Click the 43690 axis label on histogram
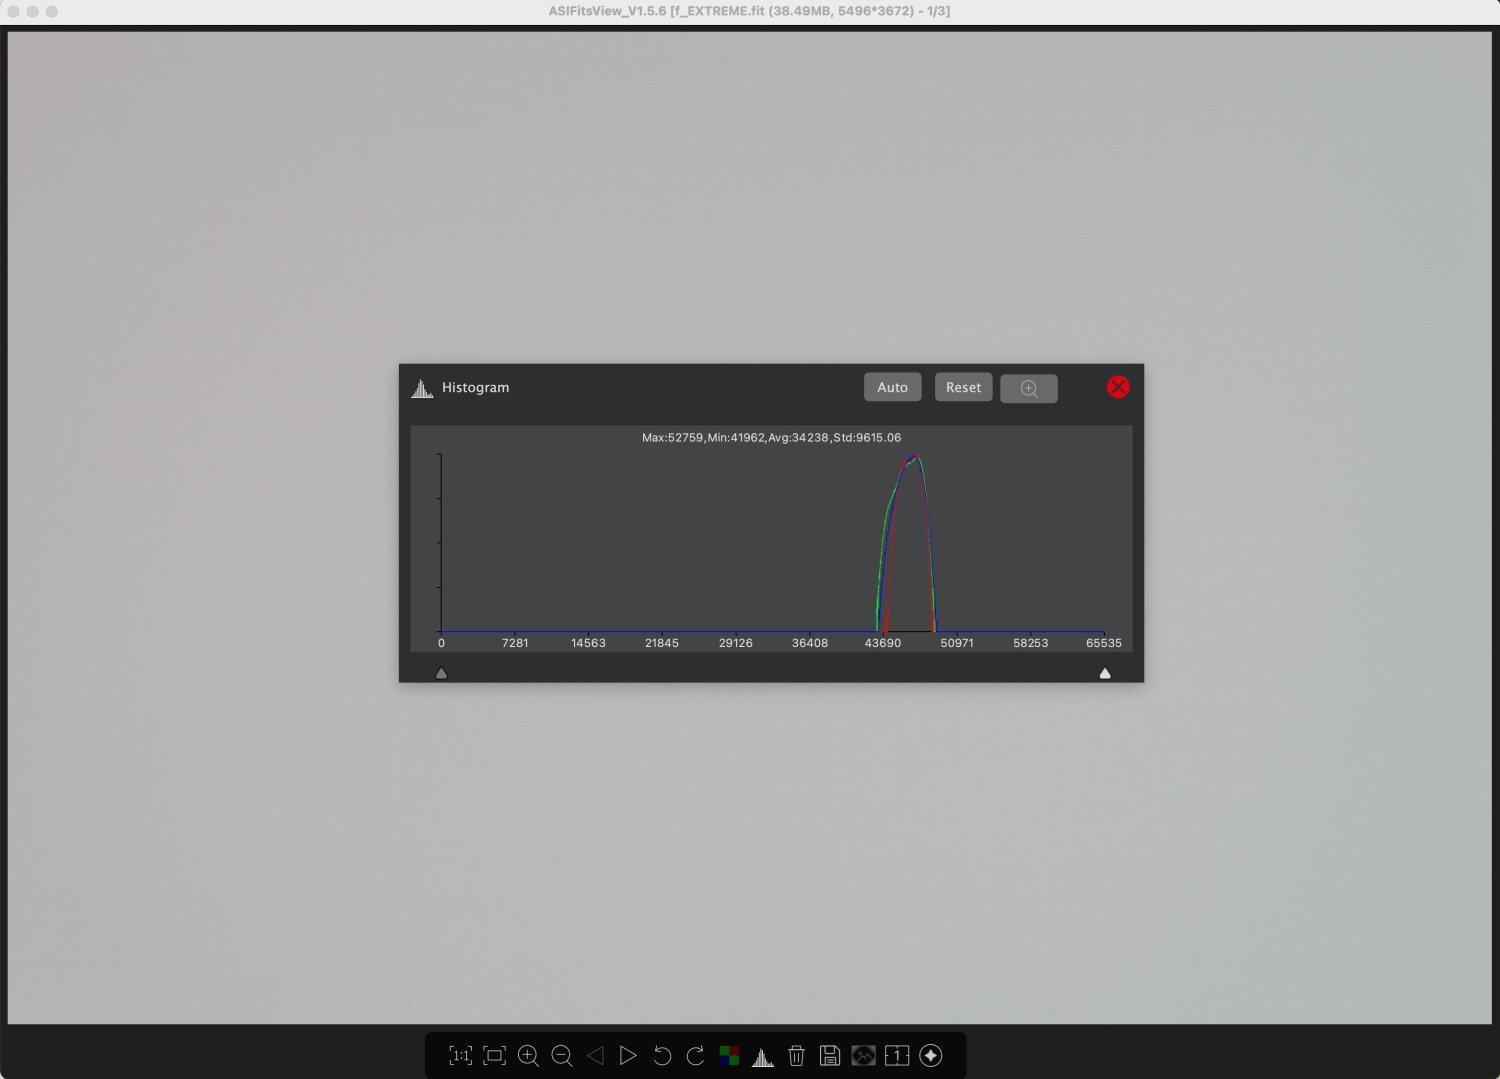 click(x=883, y=643)
